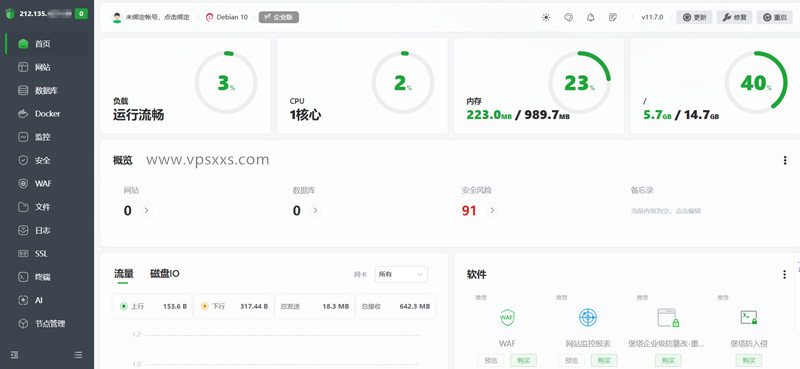Click the Debian 10 system label
Viewport: 800px width, 369px height.
pos(227,17)
